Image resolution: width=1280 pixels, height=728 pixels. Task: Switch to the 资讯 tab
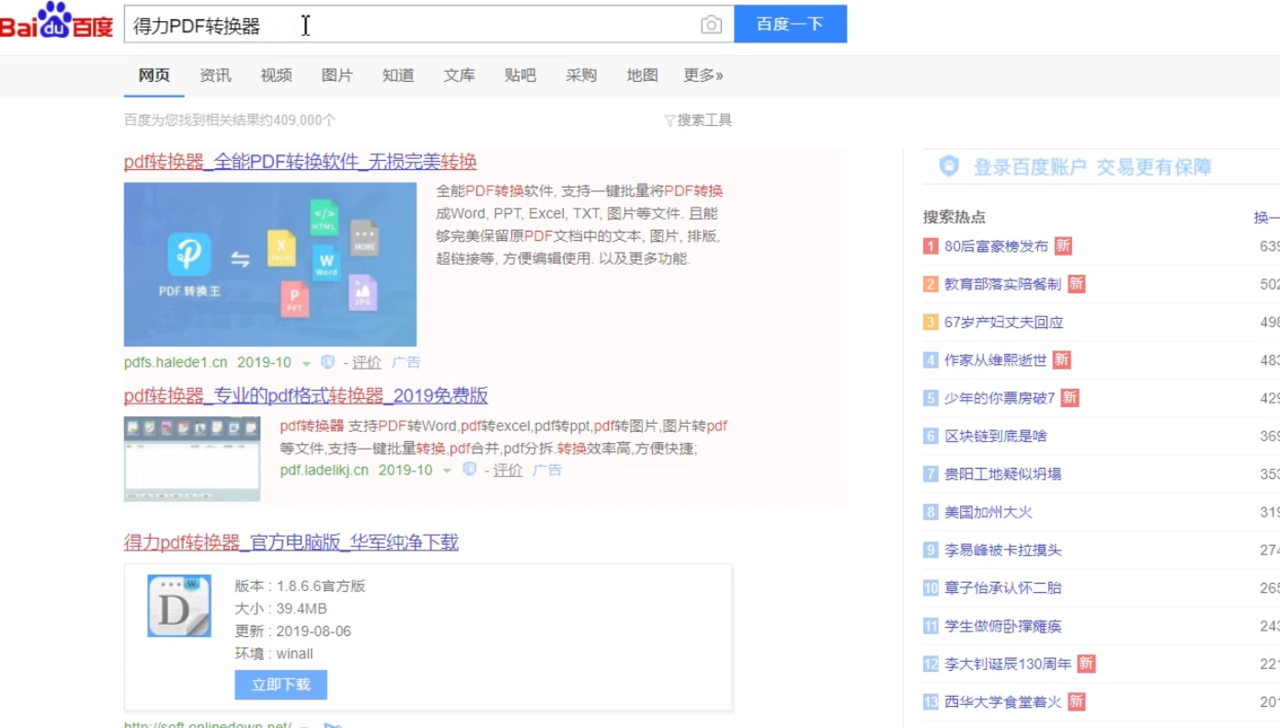215,75
